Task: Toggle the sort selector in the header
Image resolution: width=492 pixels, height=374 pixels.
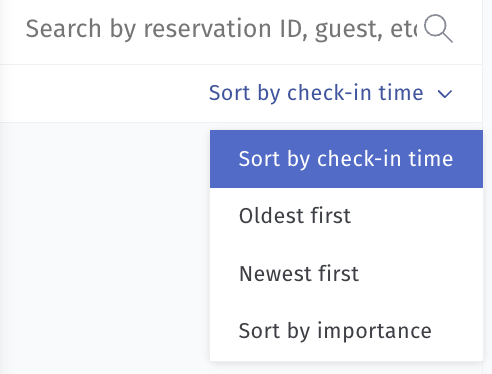Action: [x=330, y=93]
